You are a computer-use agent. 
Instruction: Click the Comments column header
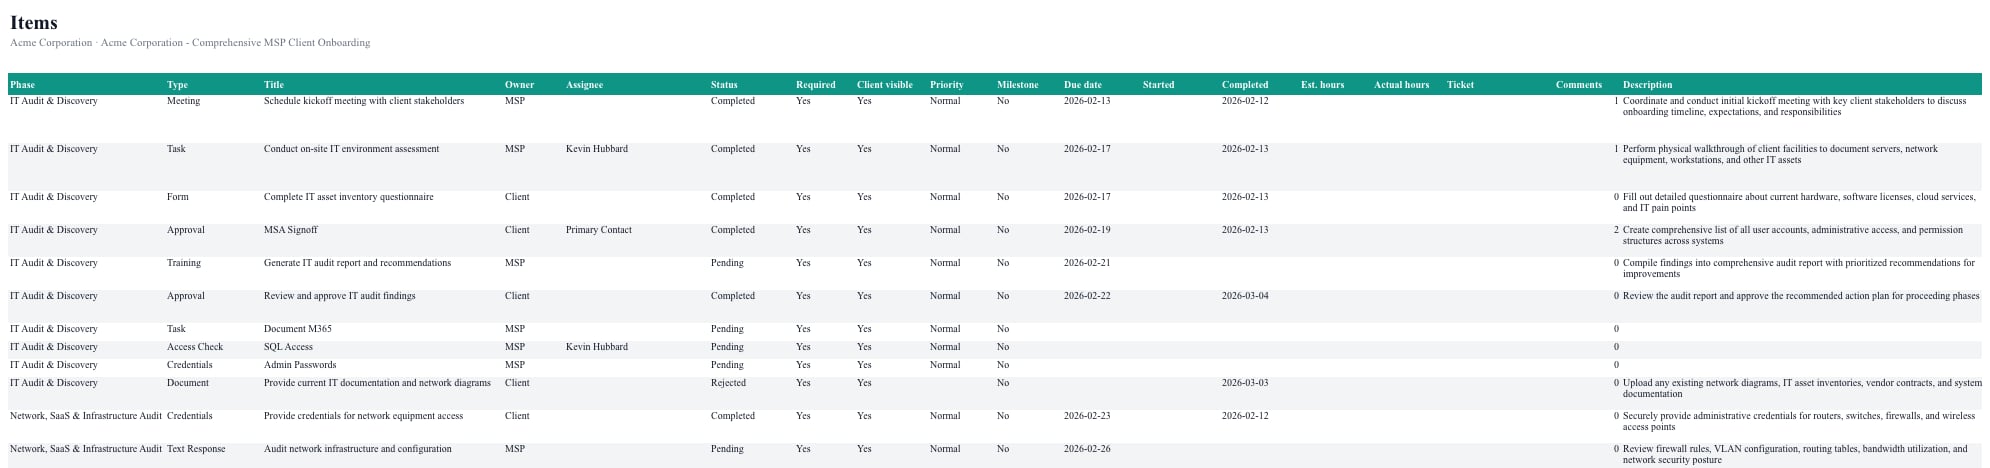[x=1579, y=85]
